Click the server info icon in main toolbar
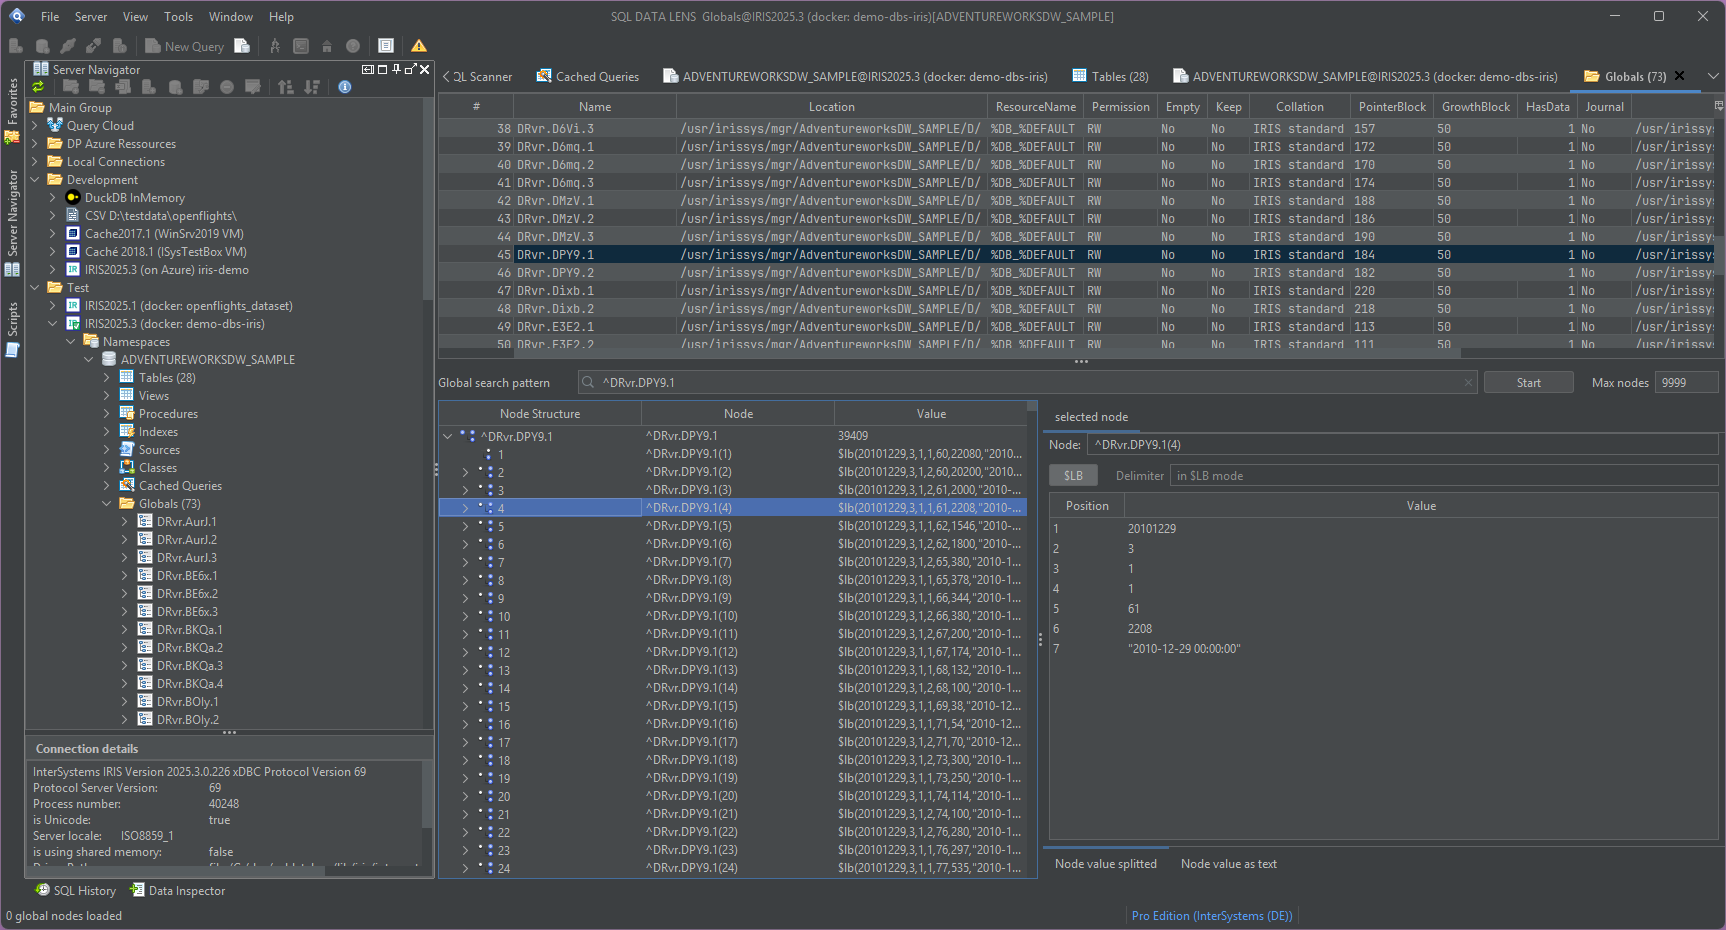Screen dimensions: 1726x930 [x=120, y=46]
